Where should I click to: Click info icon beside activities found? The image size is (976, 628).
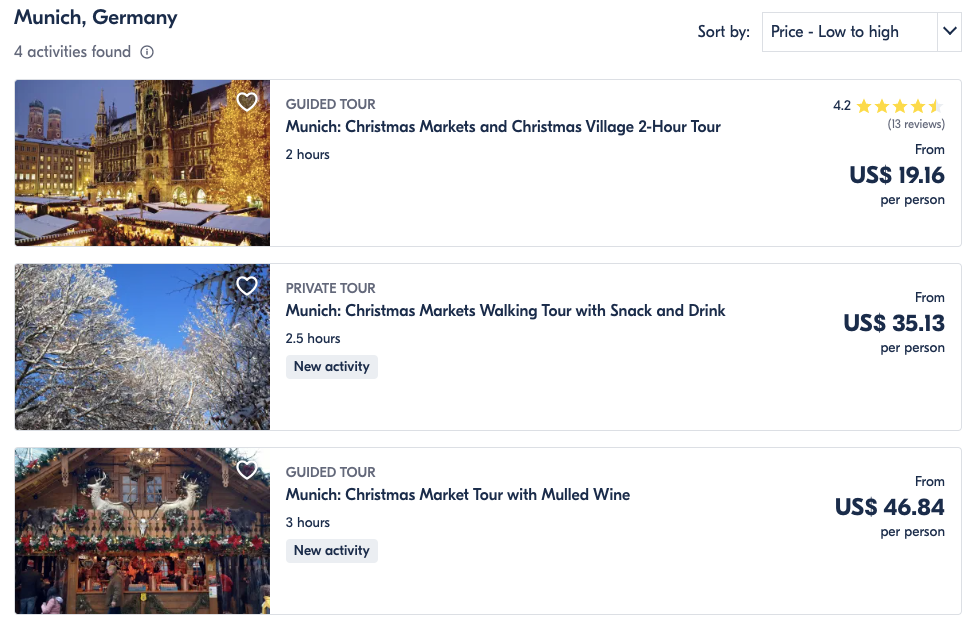[147, 52]
